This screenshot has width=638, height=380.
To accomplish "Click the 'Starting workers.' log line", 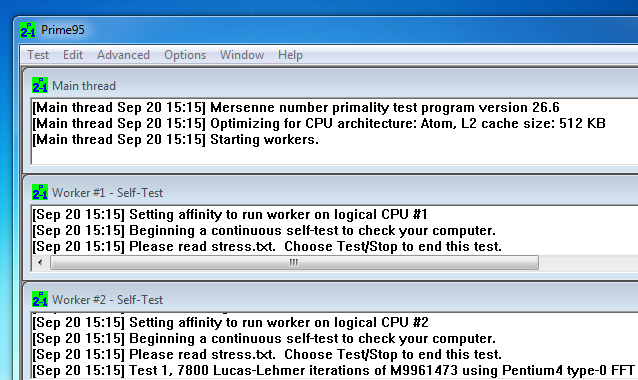I will pyautogui.click(x=175, y=140).
